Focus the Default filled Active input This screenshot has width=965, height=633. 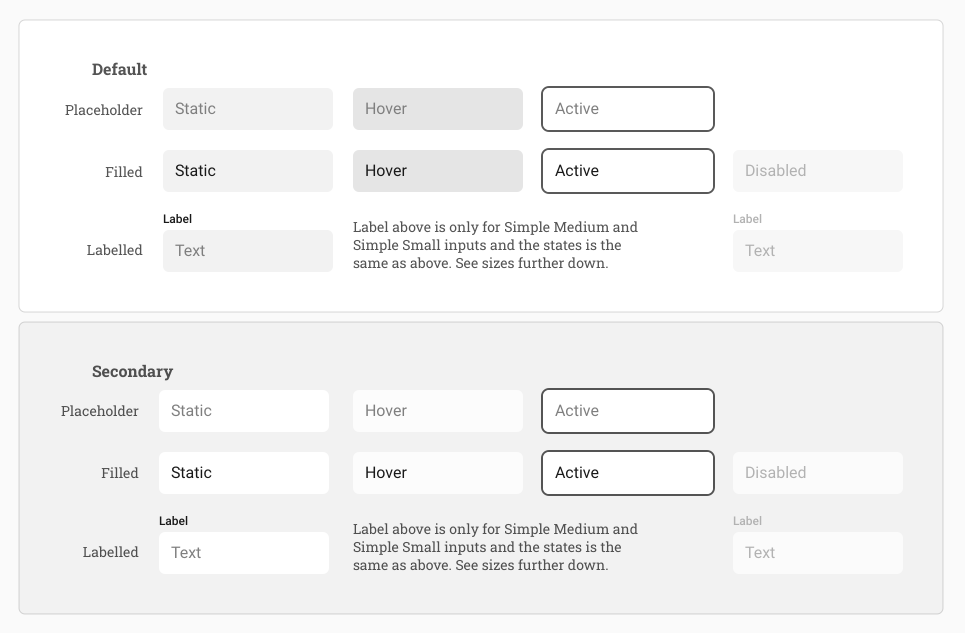628,171
